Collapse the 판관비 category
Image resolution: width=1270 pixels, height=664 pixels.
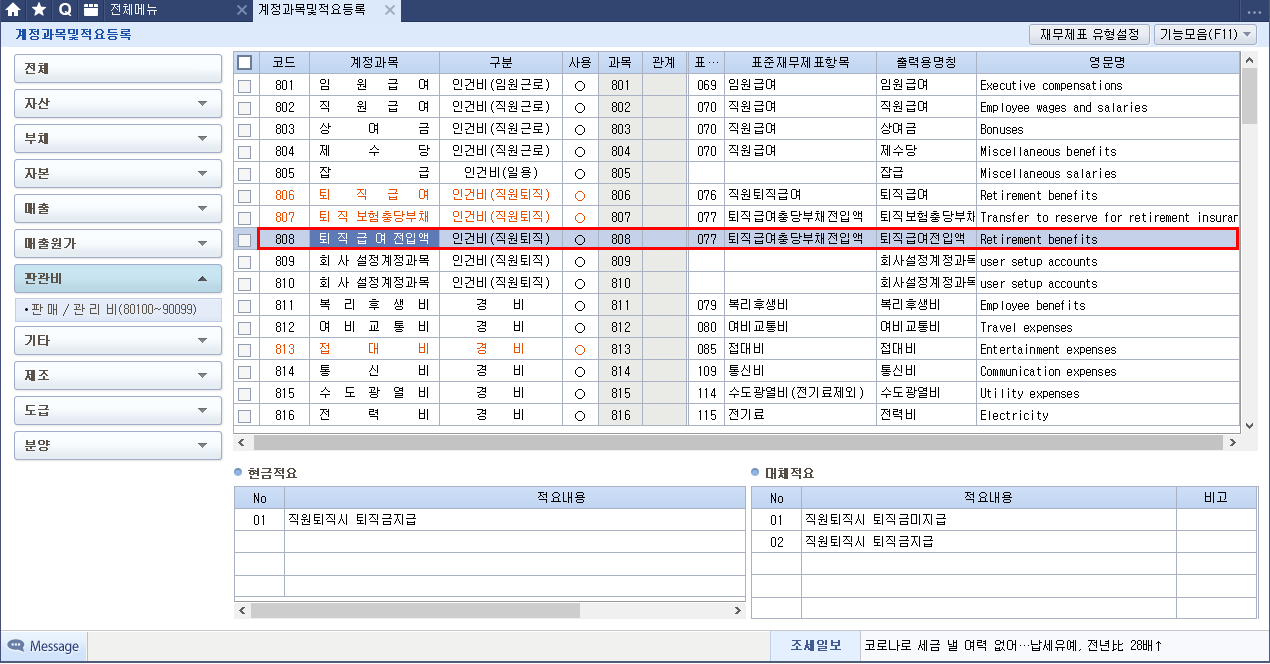118,279
